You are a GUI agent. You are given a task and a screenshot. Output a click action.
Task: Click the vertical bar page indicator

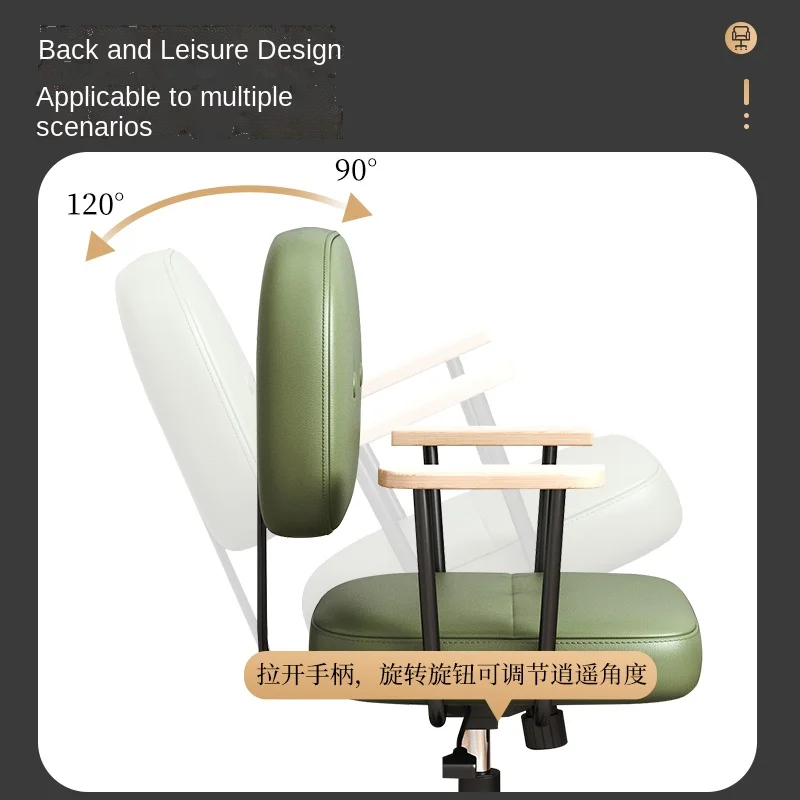746,92
